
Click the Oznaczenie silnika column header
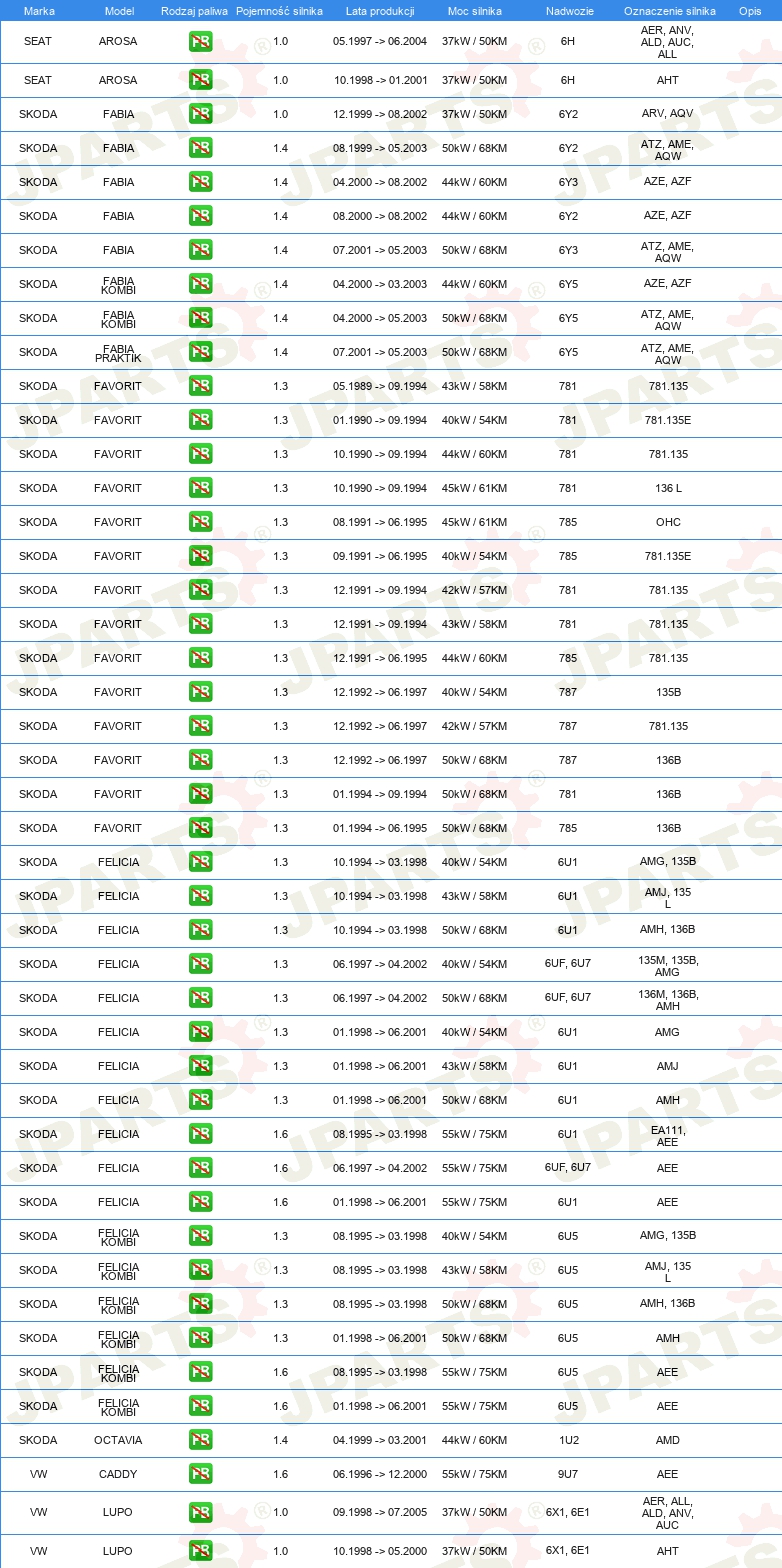[669, 10]
